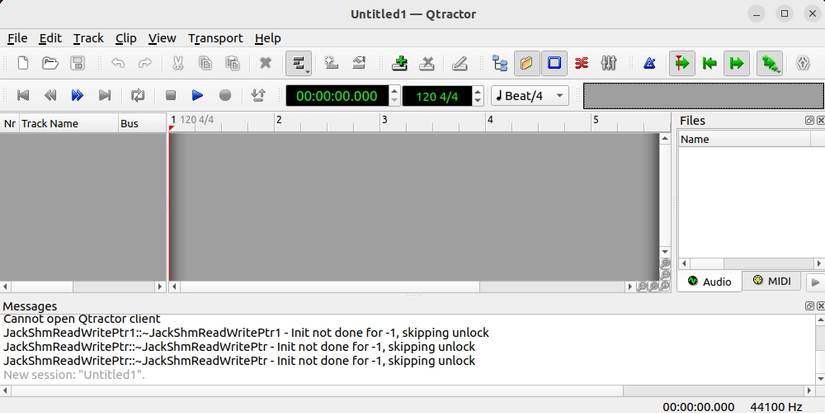The height and width of the screenshot is (413, 825).
Task: Click the tree-structure icon left of the Files folder icon
Action: coord(499,64)
